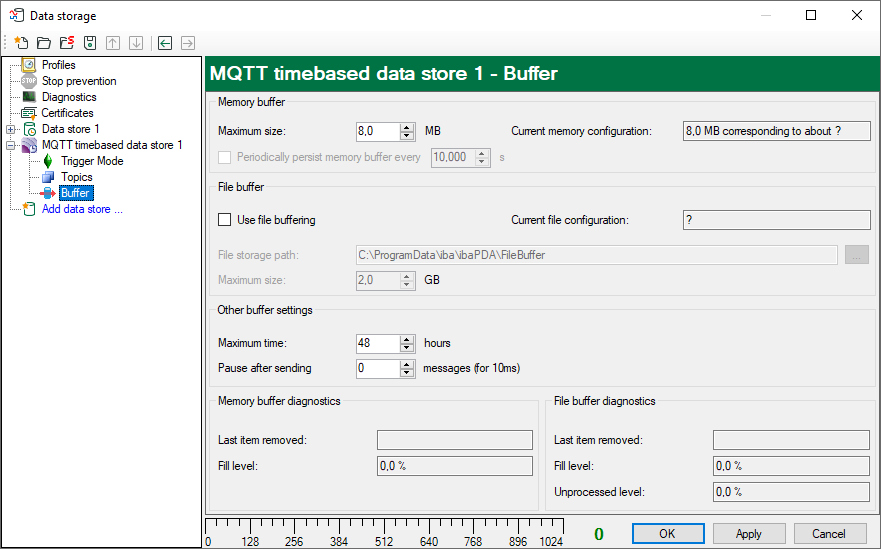The width and height of the screenshot is (881, 549).
Task: Decrease Pause after sending messages count
Action: pyautogui.click(x=407, y=373)
